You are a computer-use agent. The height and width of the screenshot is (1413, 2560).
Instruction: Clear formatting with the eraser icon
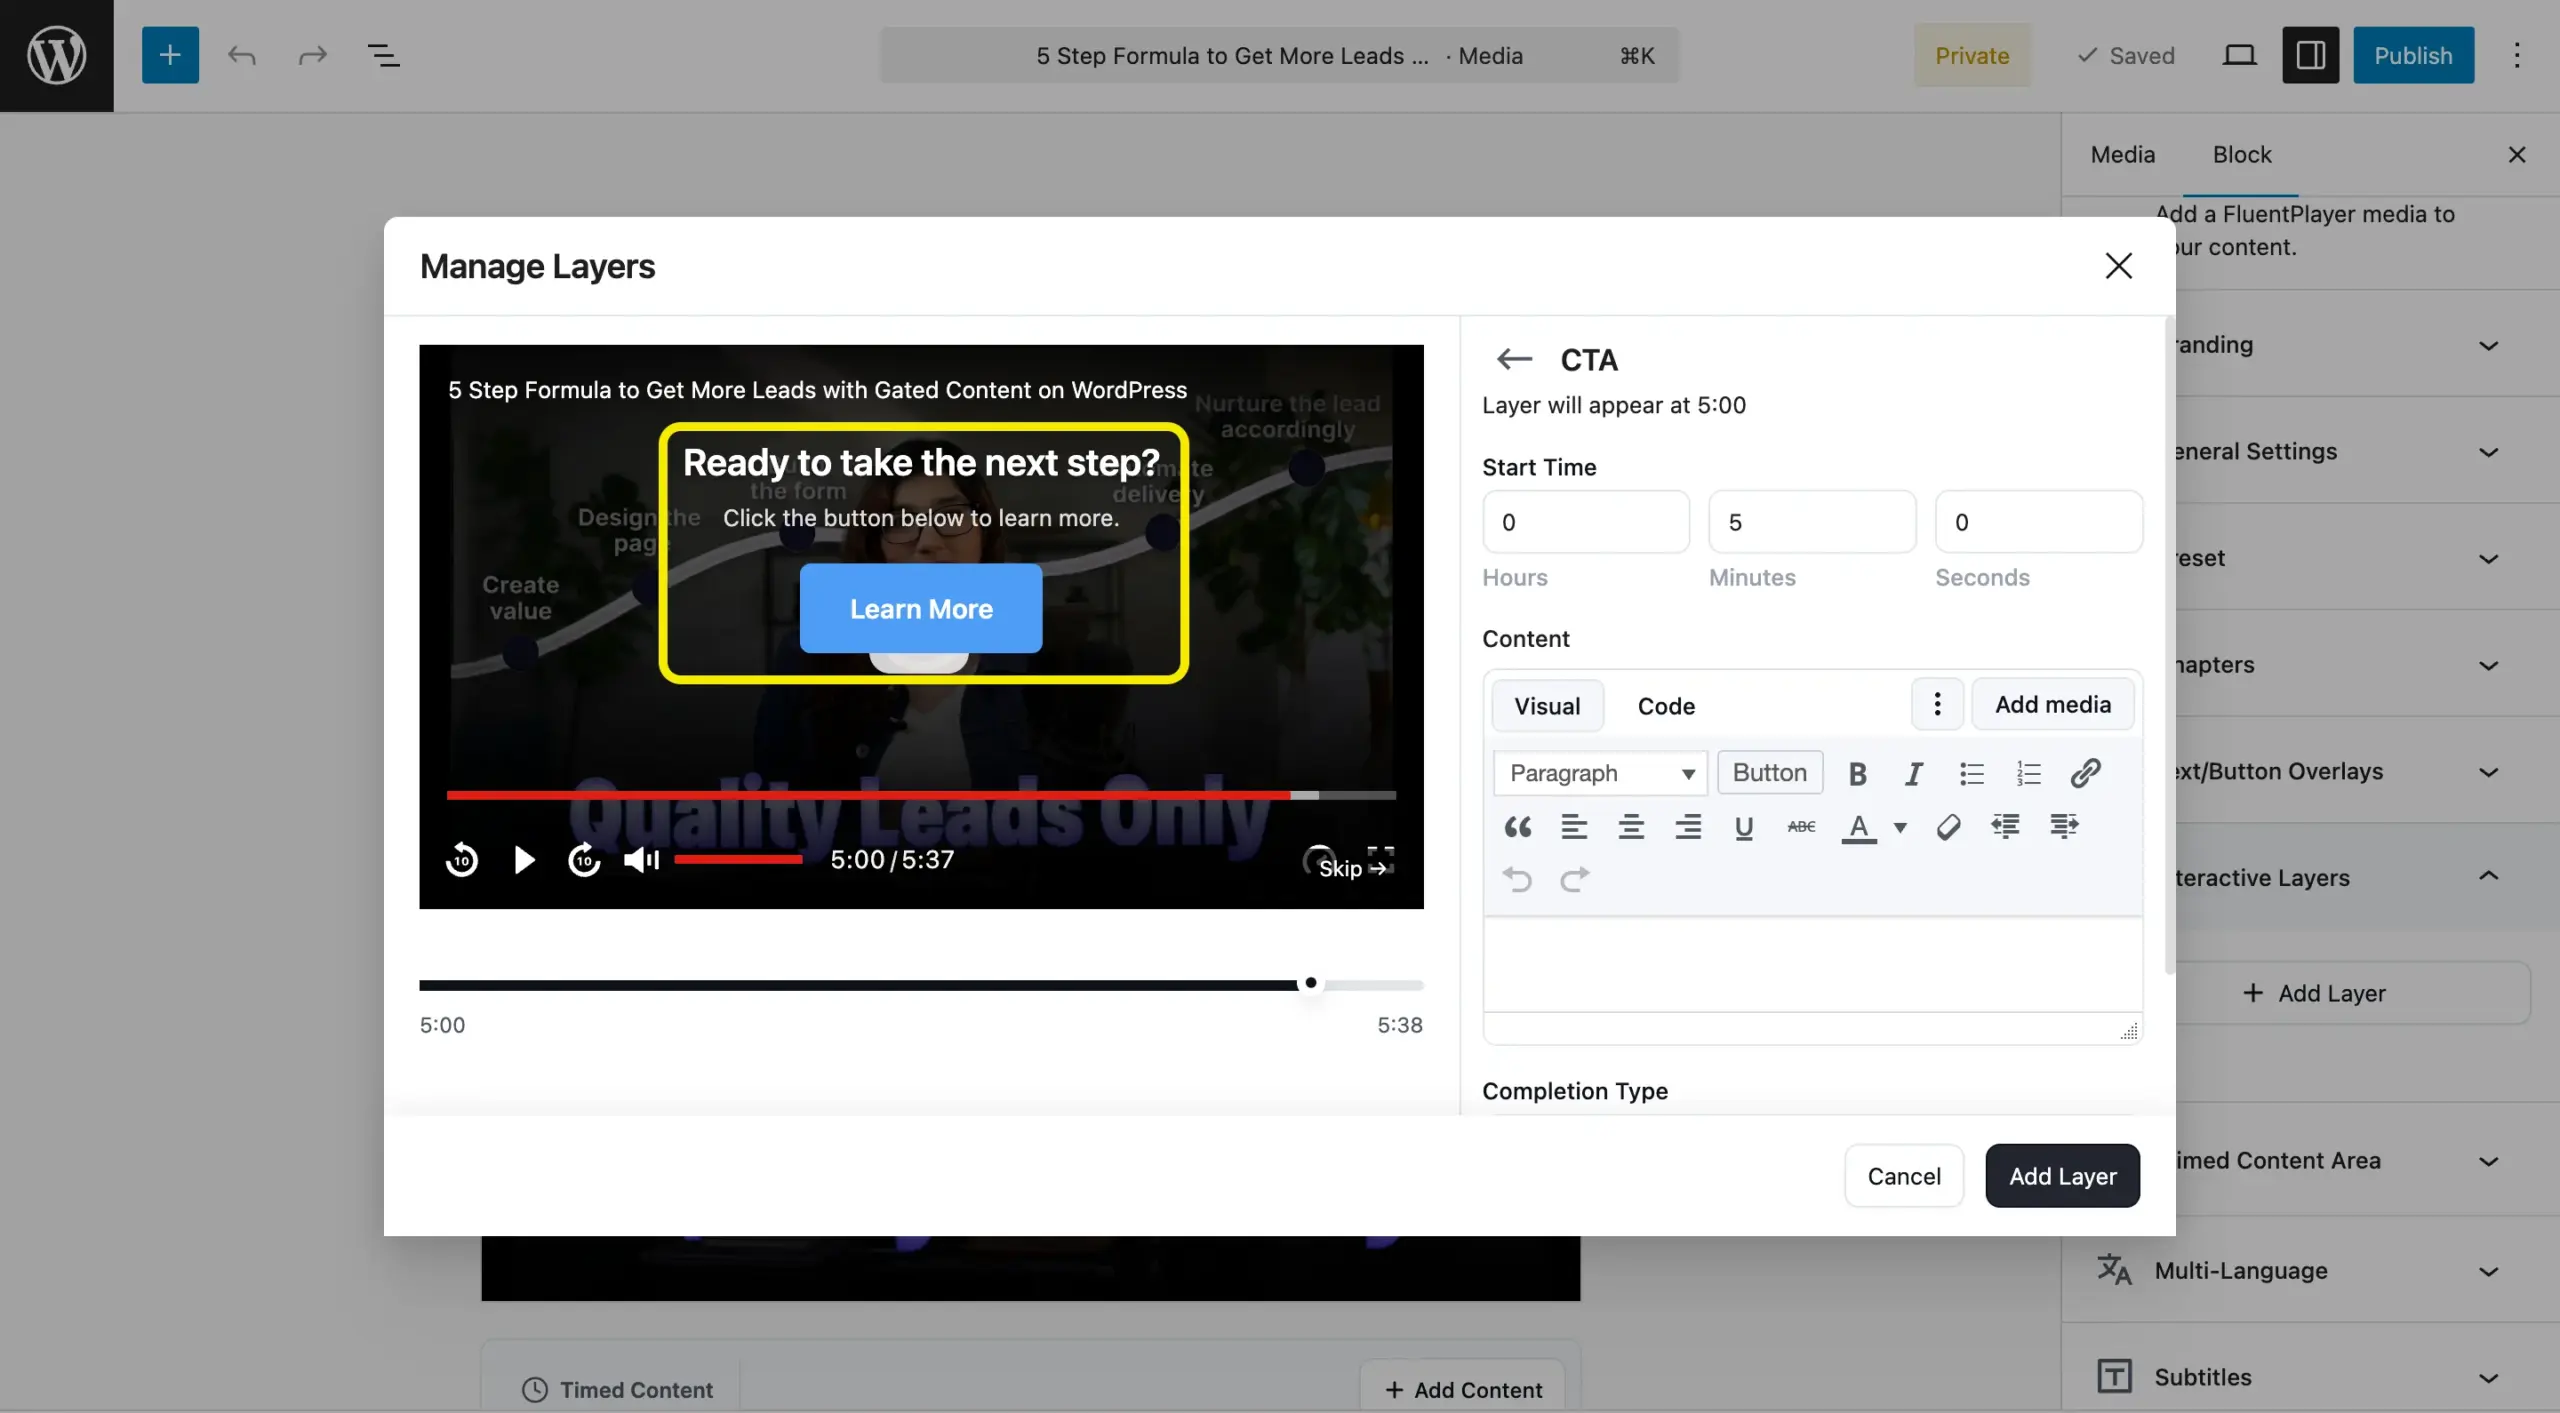[1947, 827]
